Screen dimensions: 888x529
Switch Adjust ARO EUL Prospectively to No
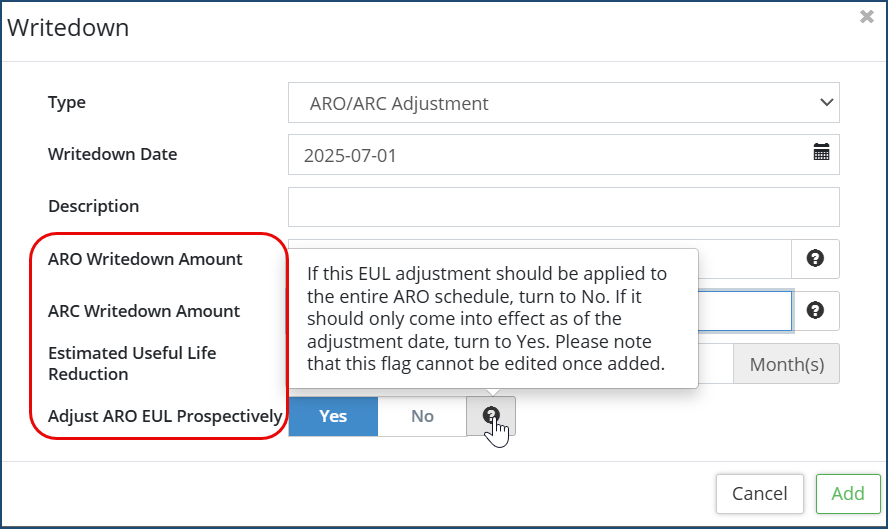point(422,416)
